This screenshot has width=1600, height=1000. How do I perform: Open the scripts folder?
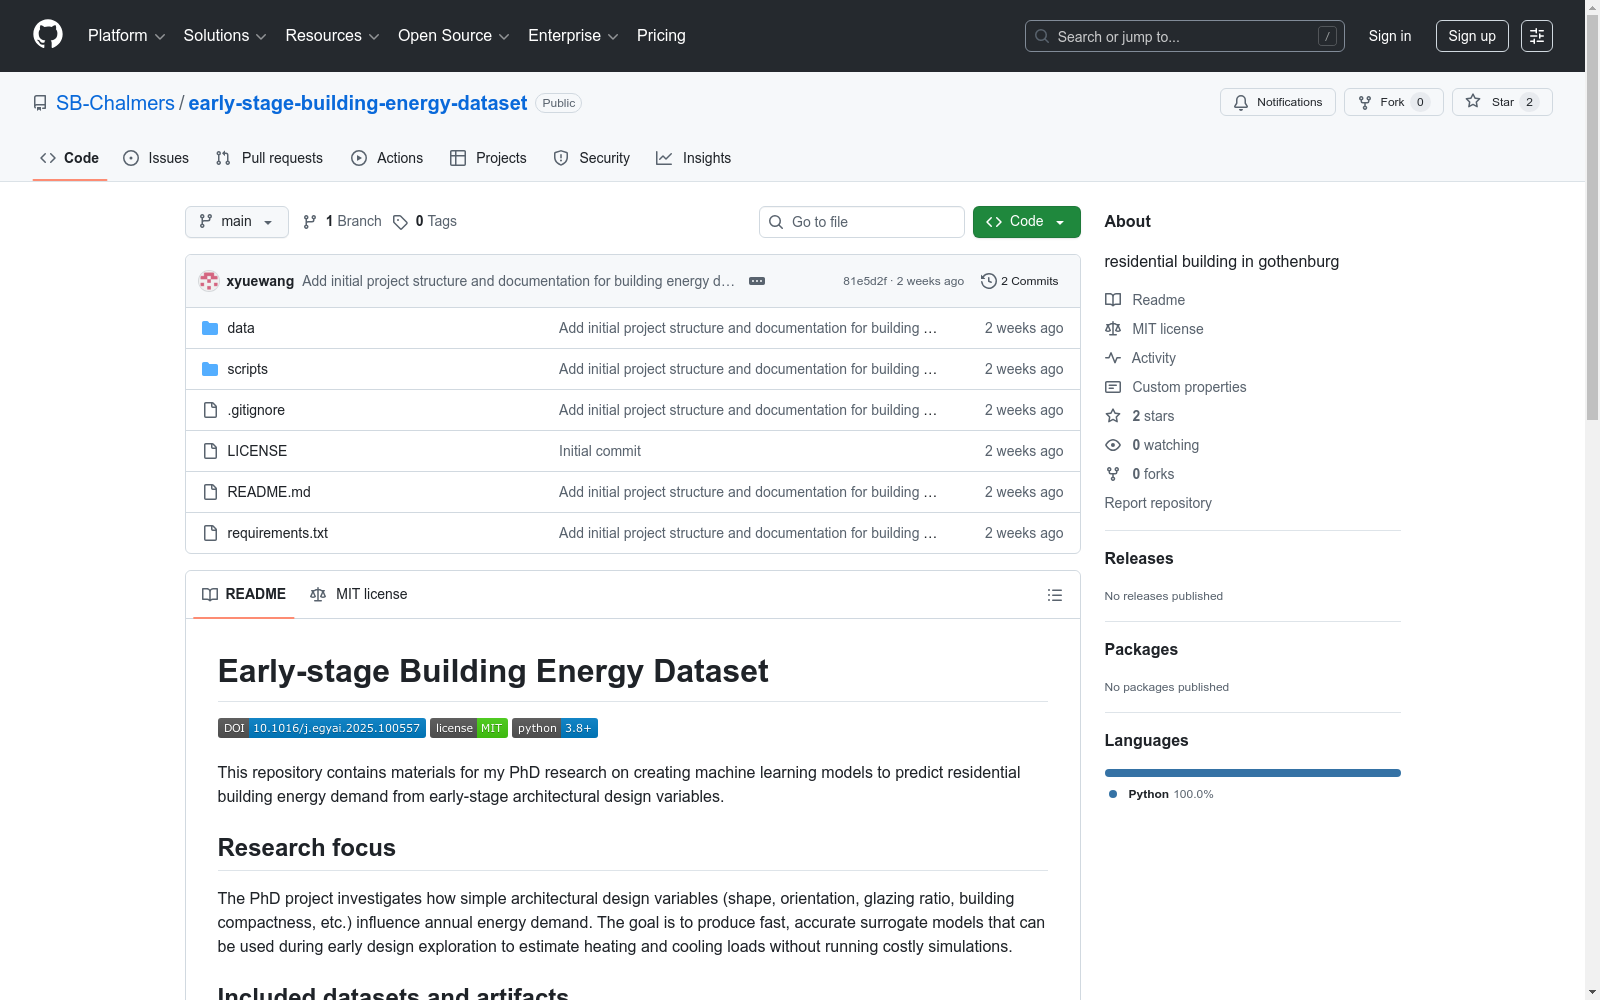pos(247,369)
